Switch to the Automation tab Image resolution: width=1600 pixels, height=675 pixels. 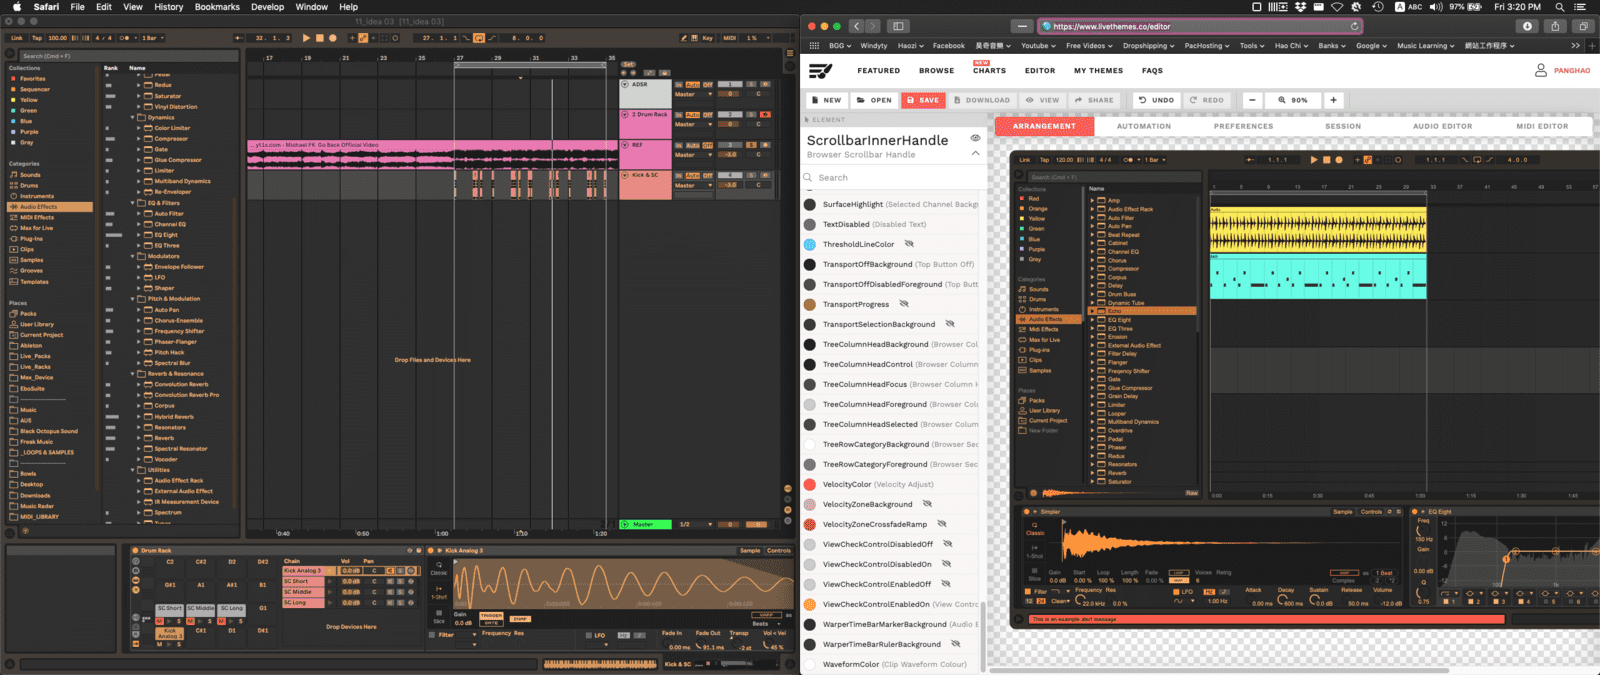[1143, 126]
